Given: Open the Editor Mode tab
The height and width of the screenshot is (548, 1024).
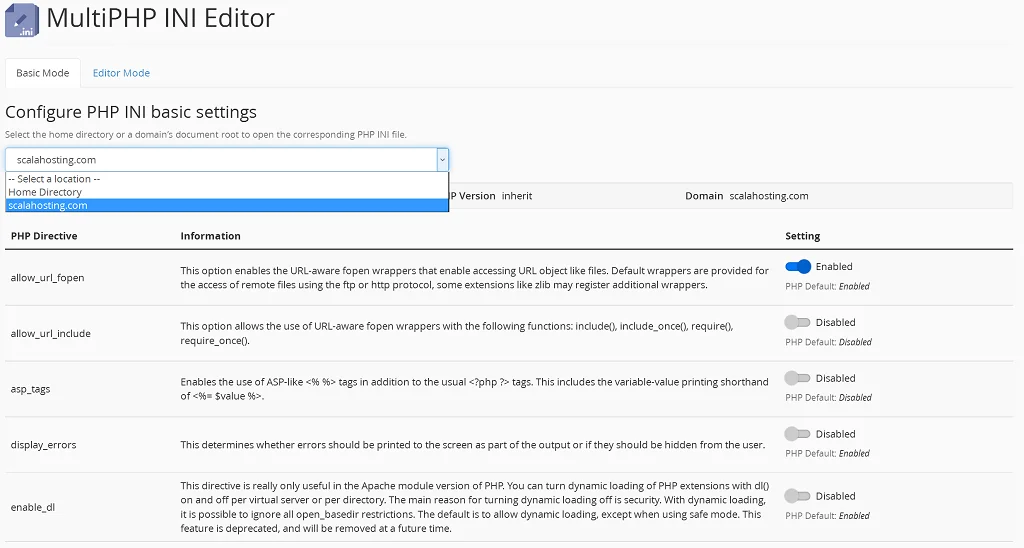Looking at the screenshot, I should point(121,73).
